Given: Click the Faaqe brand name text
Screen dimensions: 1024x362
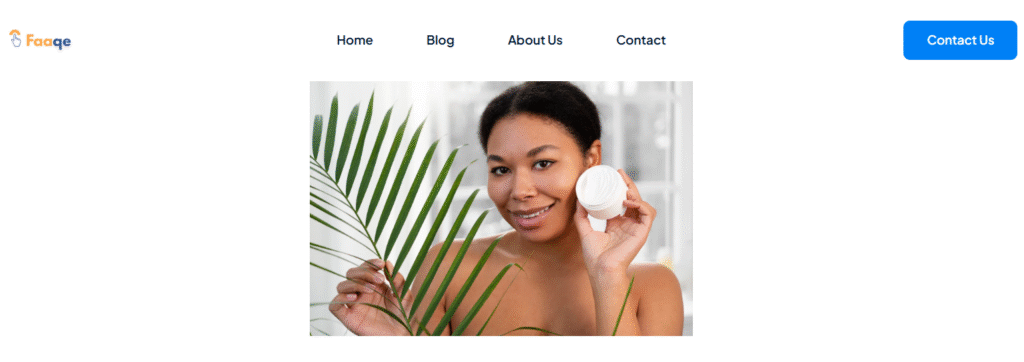Looking at the screenshot, I should 49,42.
